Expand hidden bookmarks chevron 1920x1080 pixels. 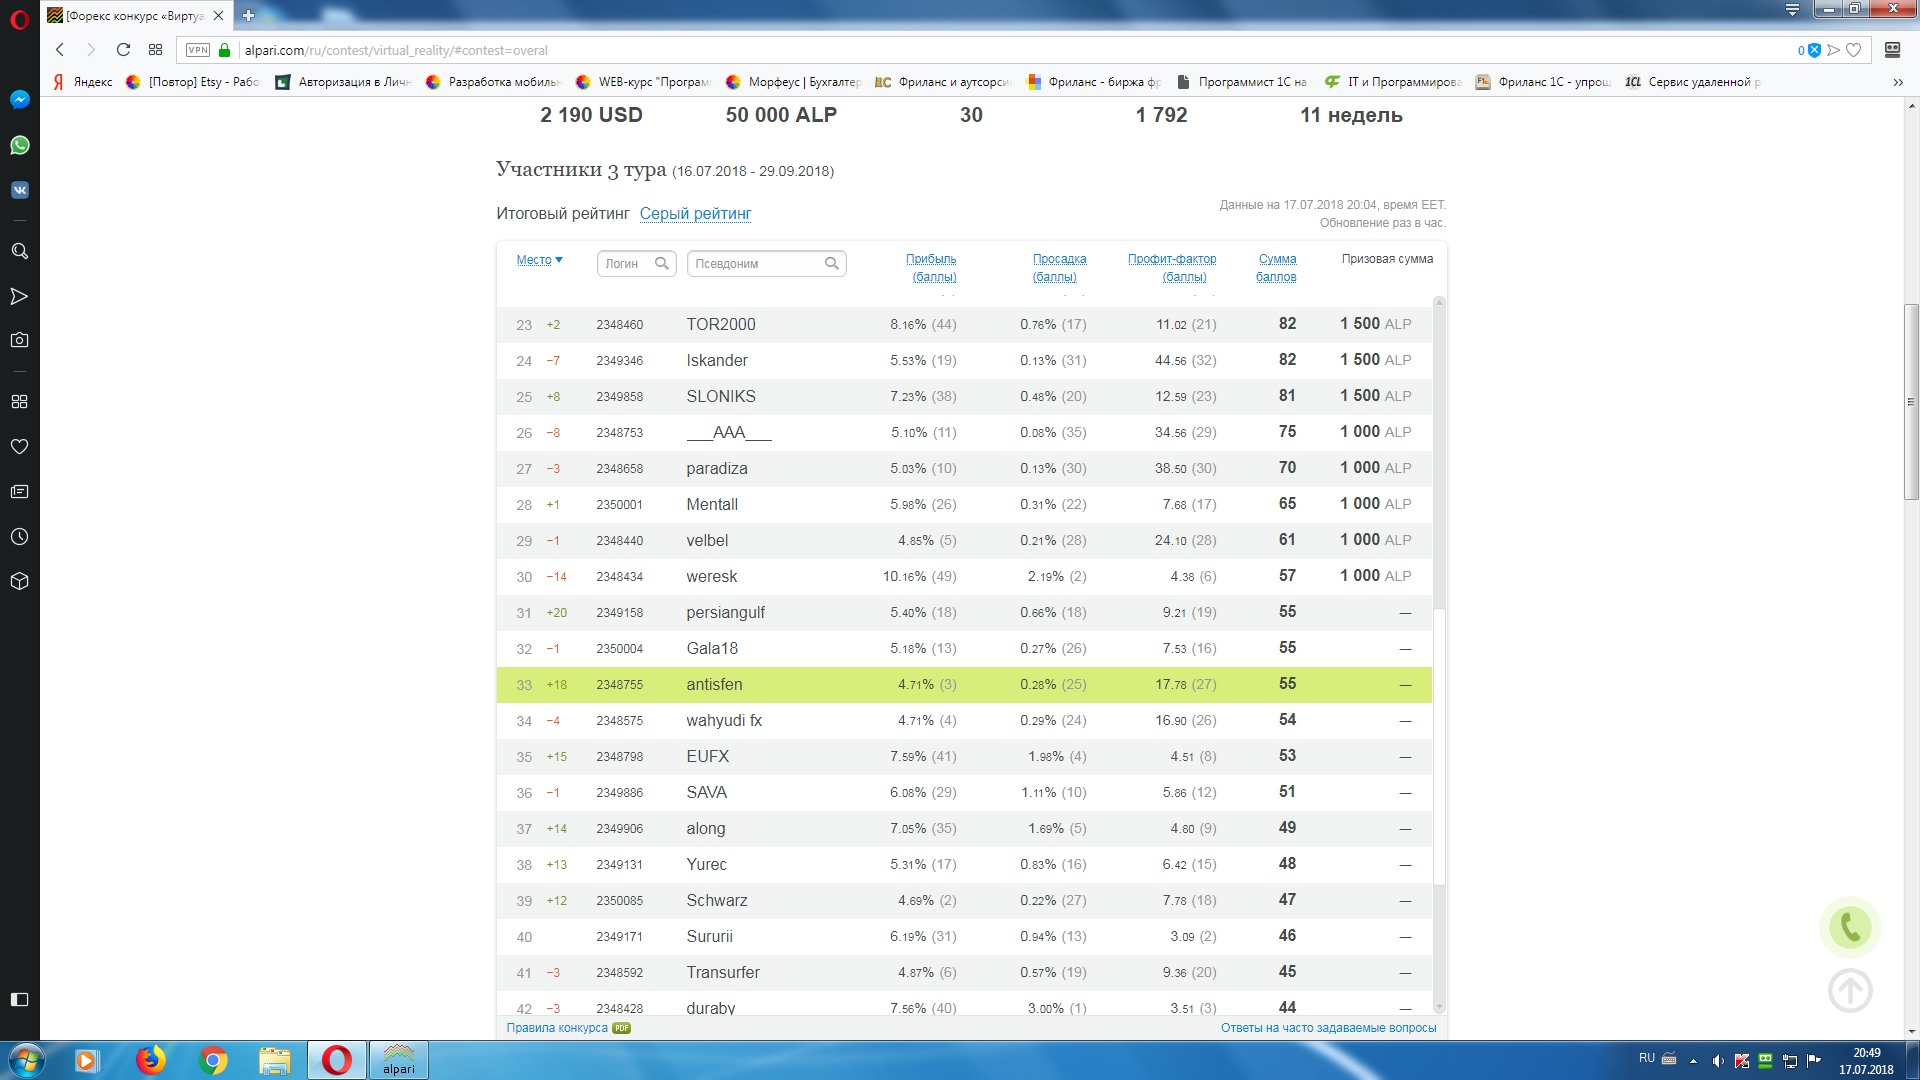[x=1898, y=82]
